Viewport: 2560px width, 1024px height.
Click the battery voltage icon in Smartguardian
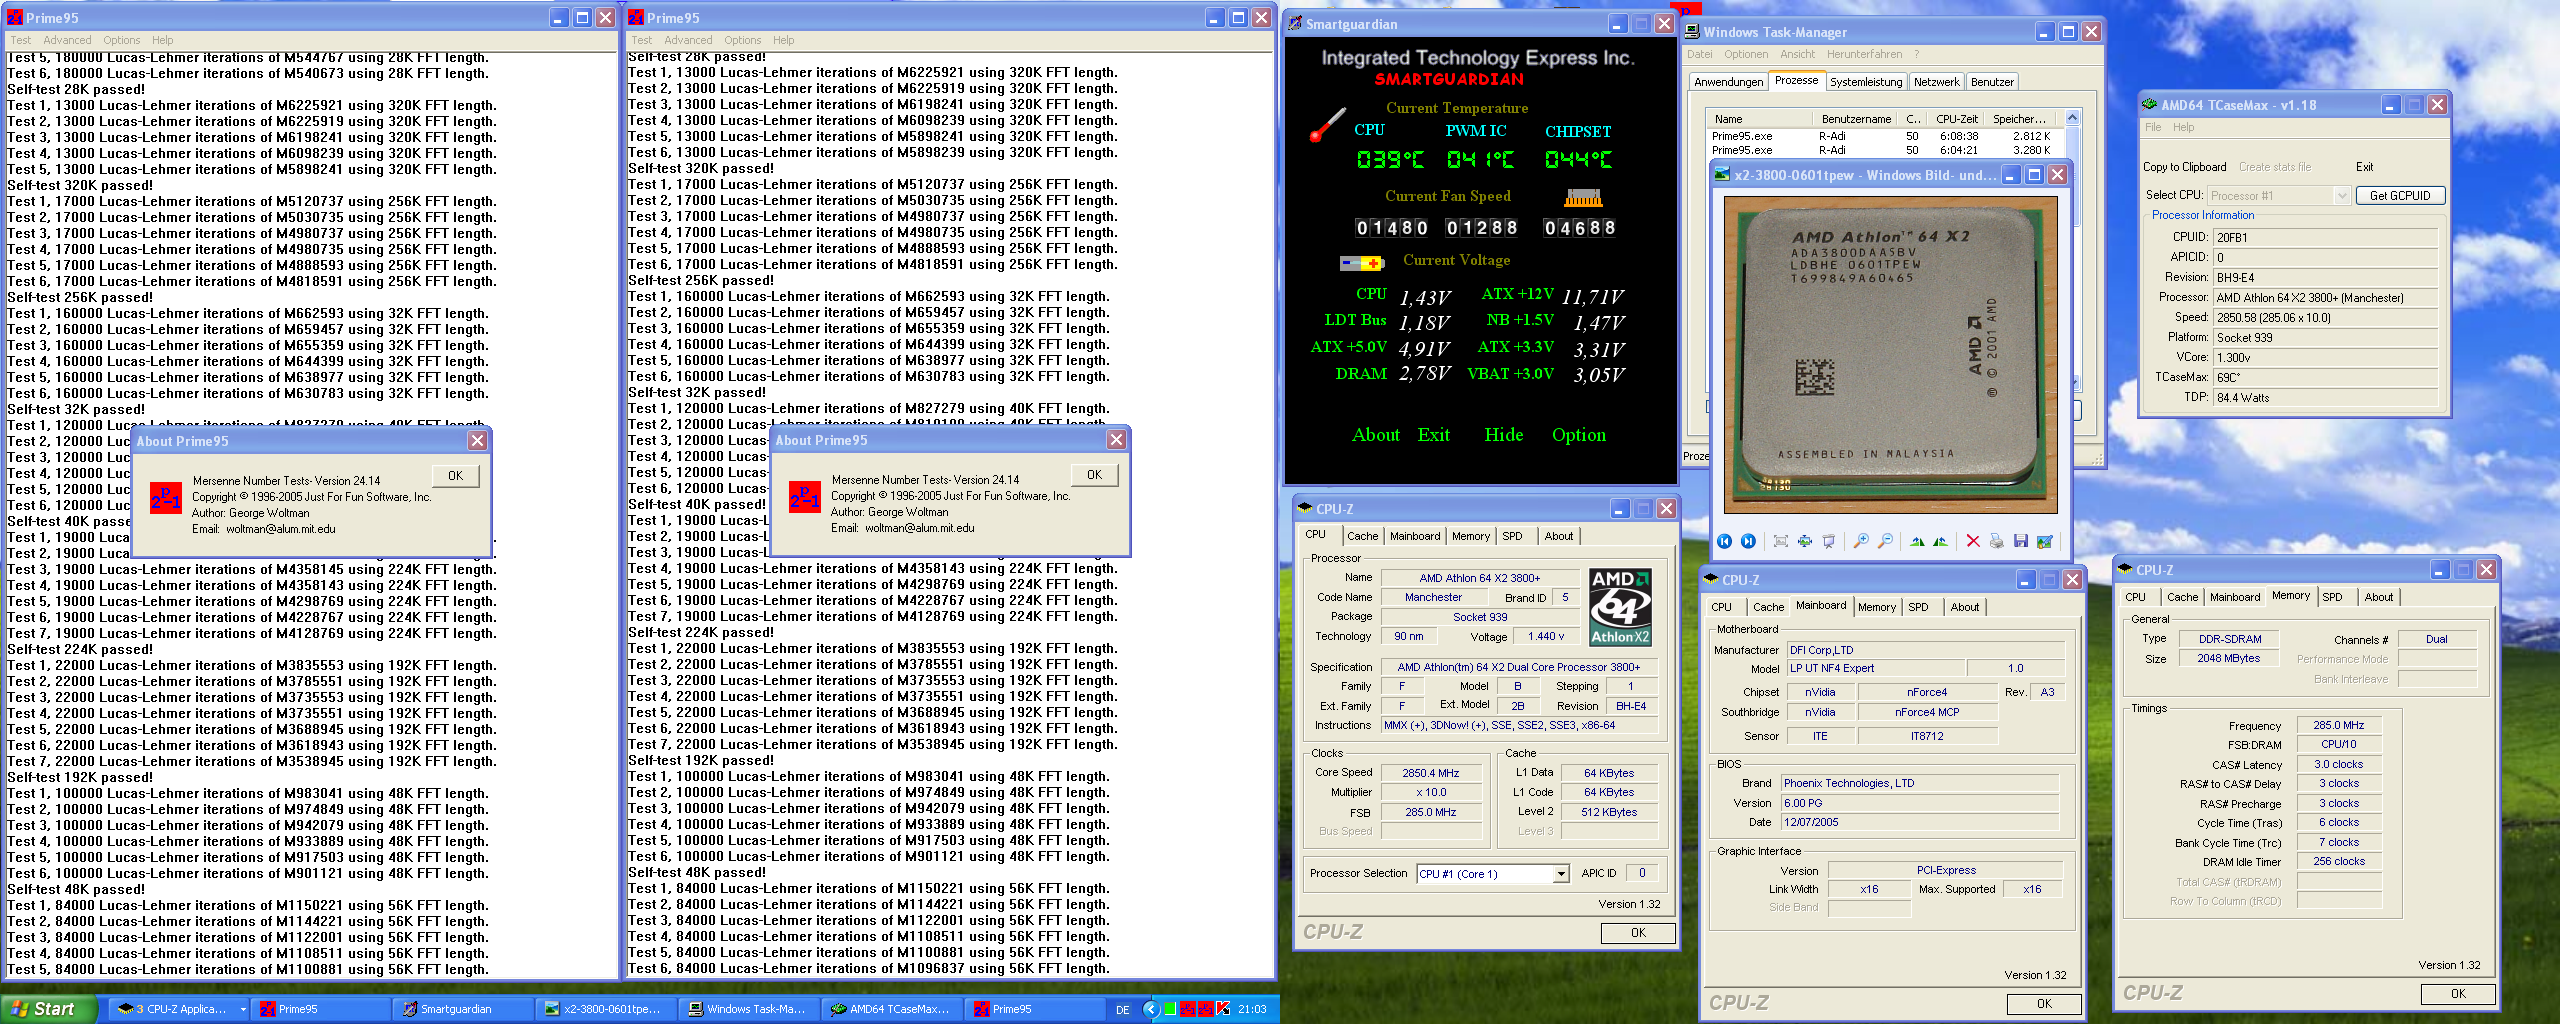(x=1360, y=263)
